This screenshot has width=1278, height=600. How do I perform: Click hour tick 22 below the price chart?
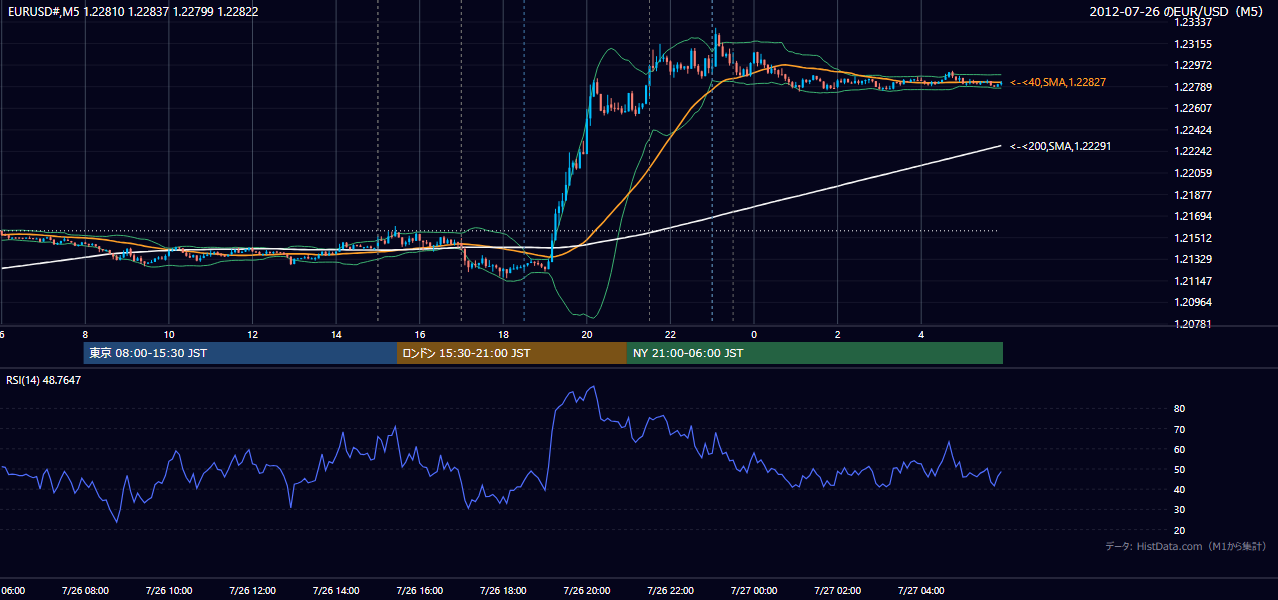[x=671, y=335]
